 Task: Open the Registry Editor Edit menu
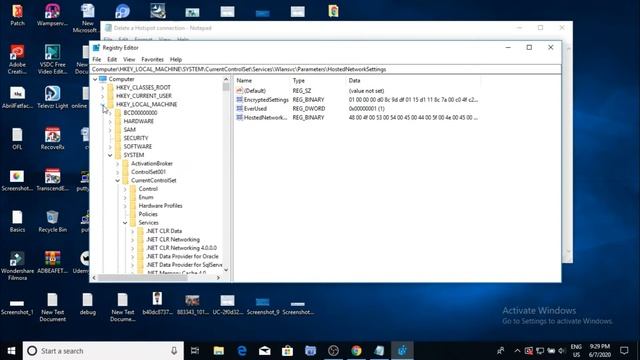[x=112, y=59]
